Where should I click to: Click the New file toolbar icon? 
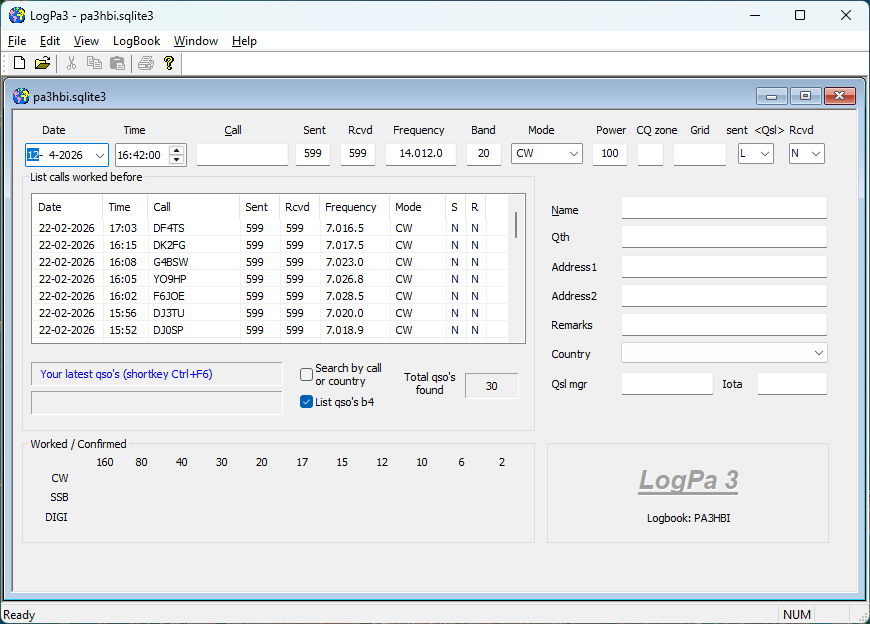(x=19, y=63)
